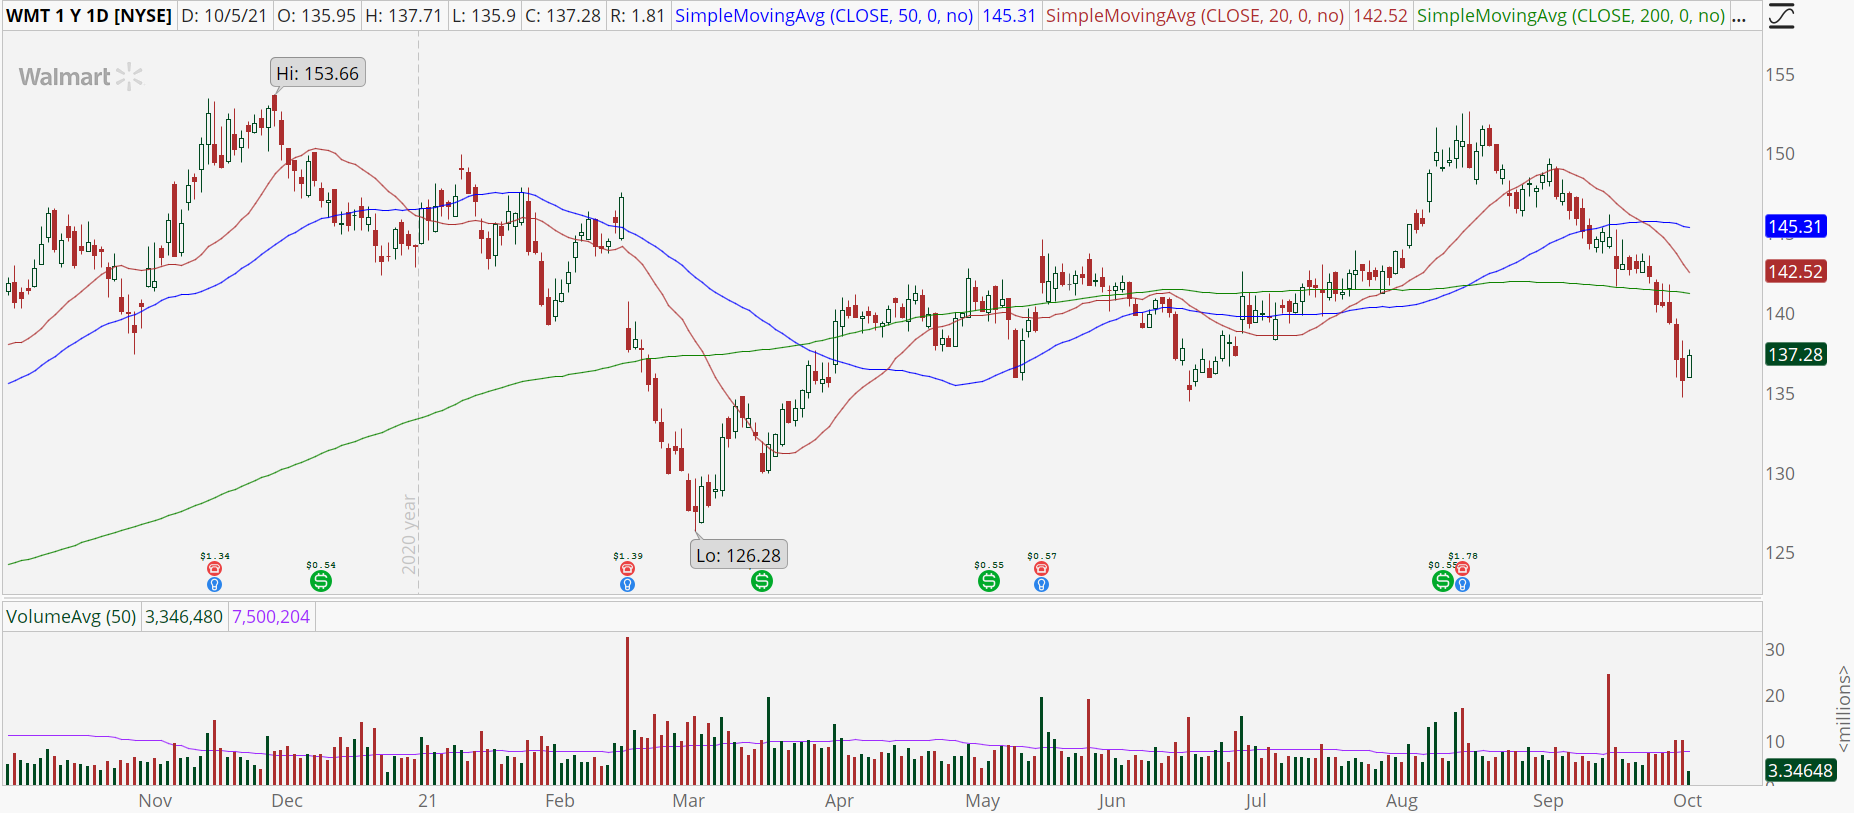Image resolution: width=1854 pixels, height=813 pixels.
Task: Click the Nov label on the time axis
Action: [155, 801]
